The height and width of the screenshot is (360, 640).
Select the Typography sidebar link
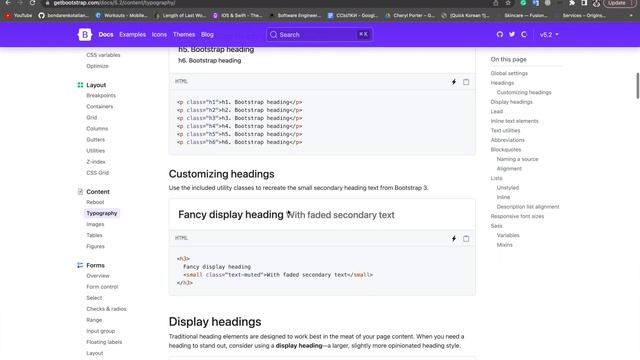click(x=102, y=213)
